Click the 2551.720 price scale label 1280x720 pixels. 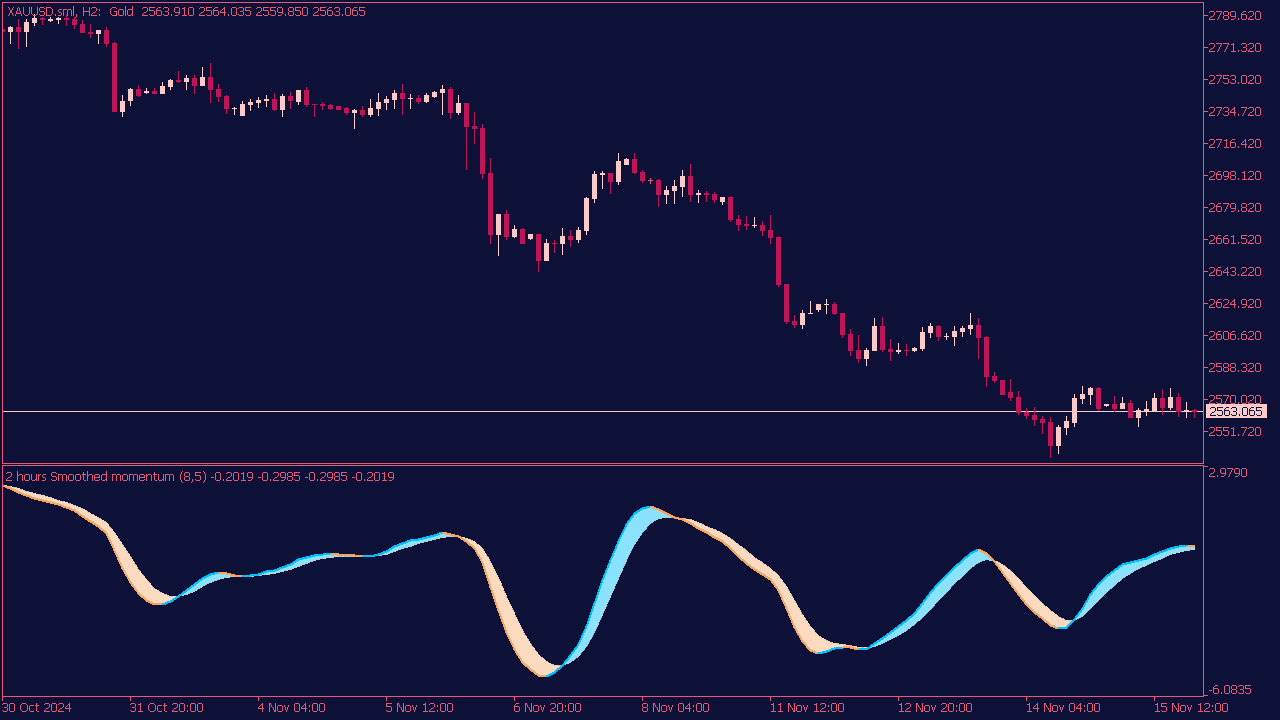coord(1235,432)
